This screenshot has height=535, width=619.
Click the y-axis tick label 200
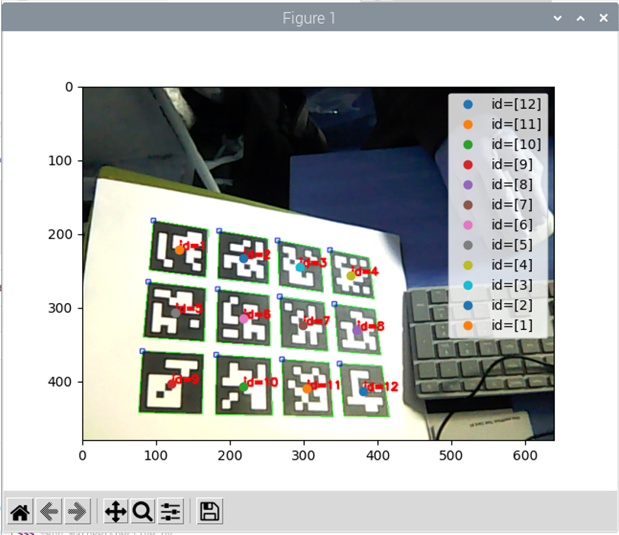click(x=60, y=235)
